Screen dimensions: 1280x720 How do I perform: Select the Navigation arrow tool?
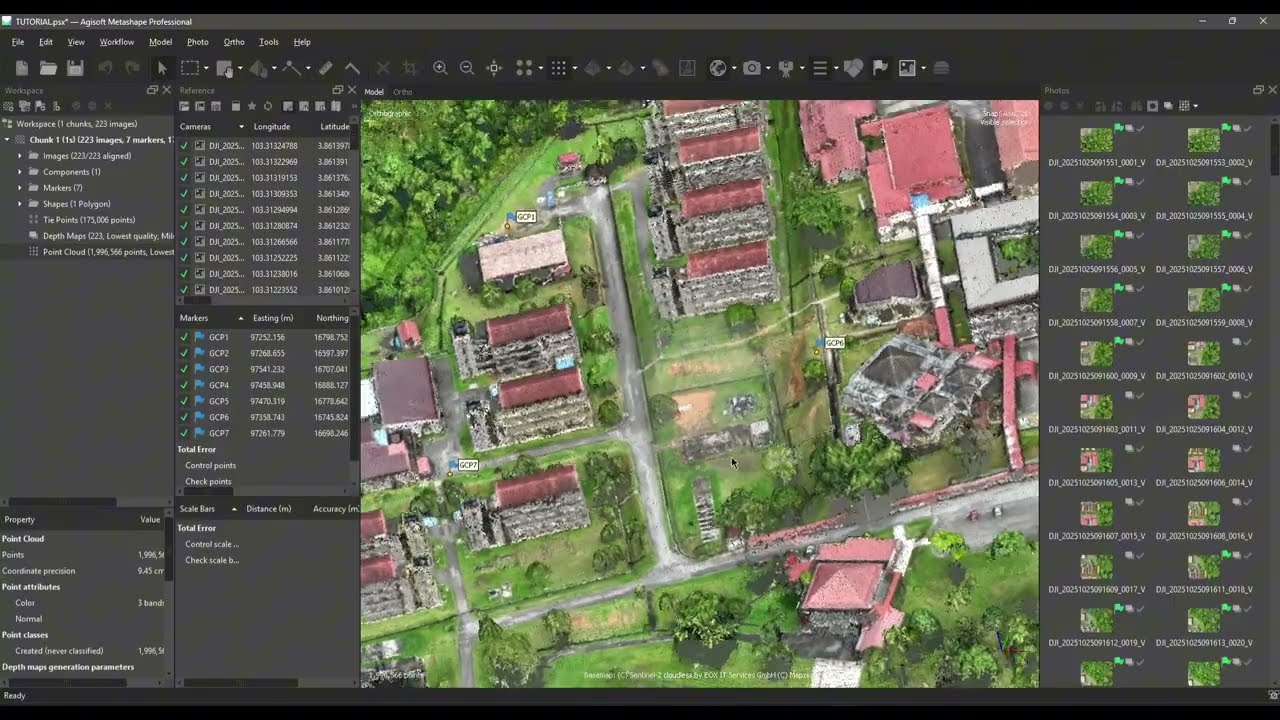(x=162, y=68)
